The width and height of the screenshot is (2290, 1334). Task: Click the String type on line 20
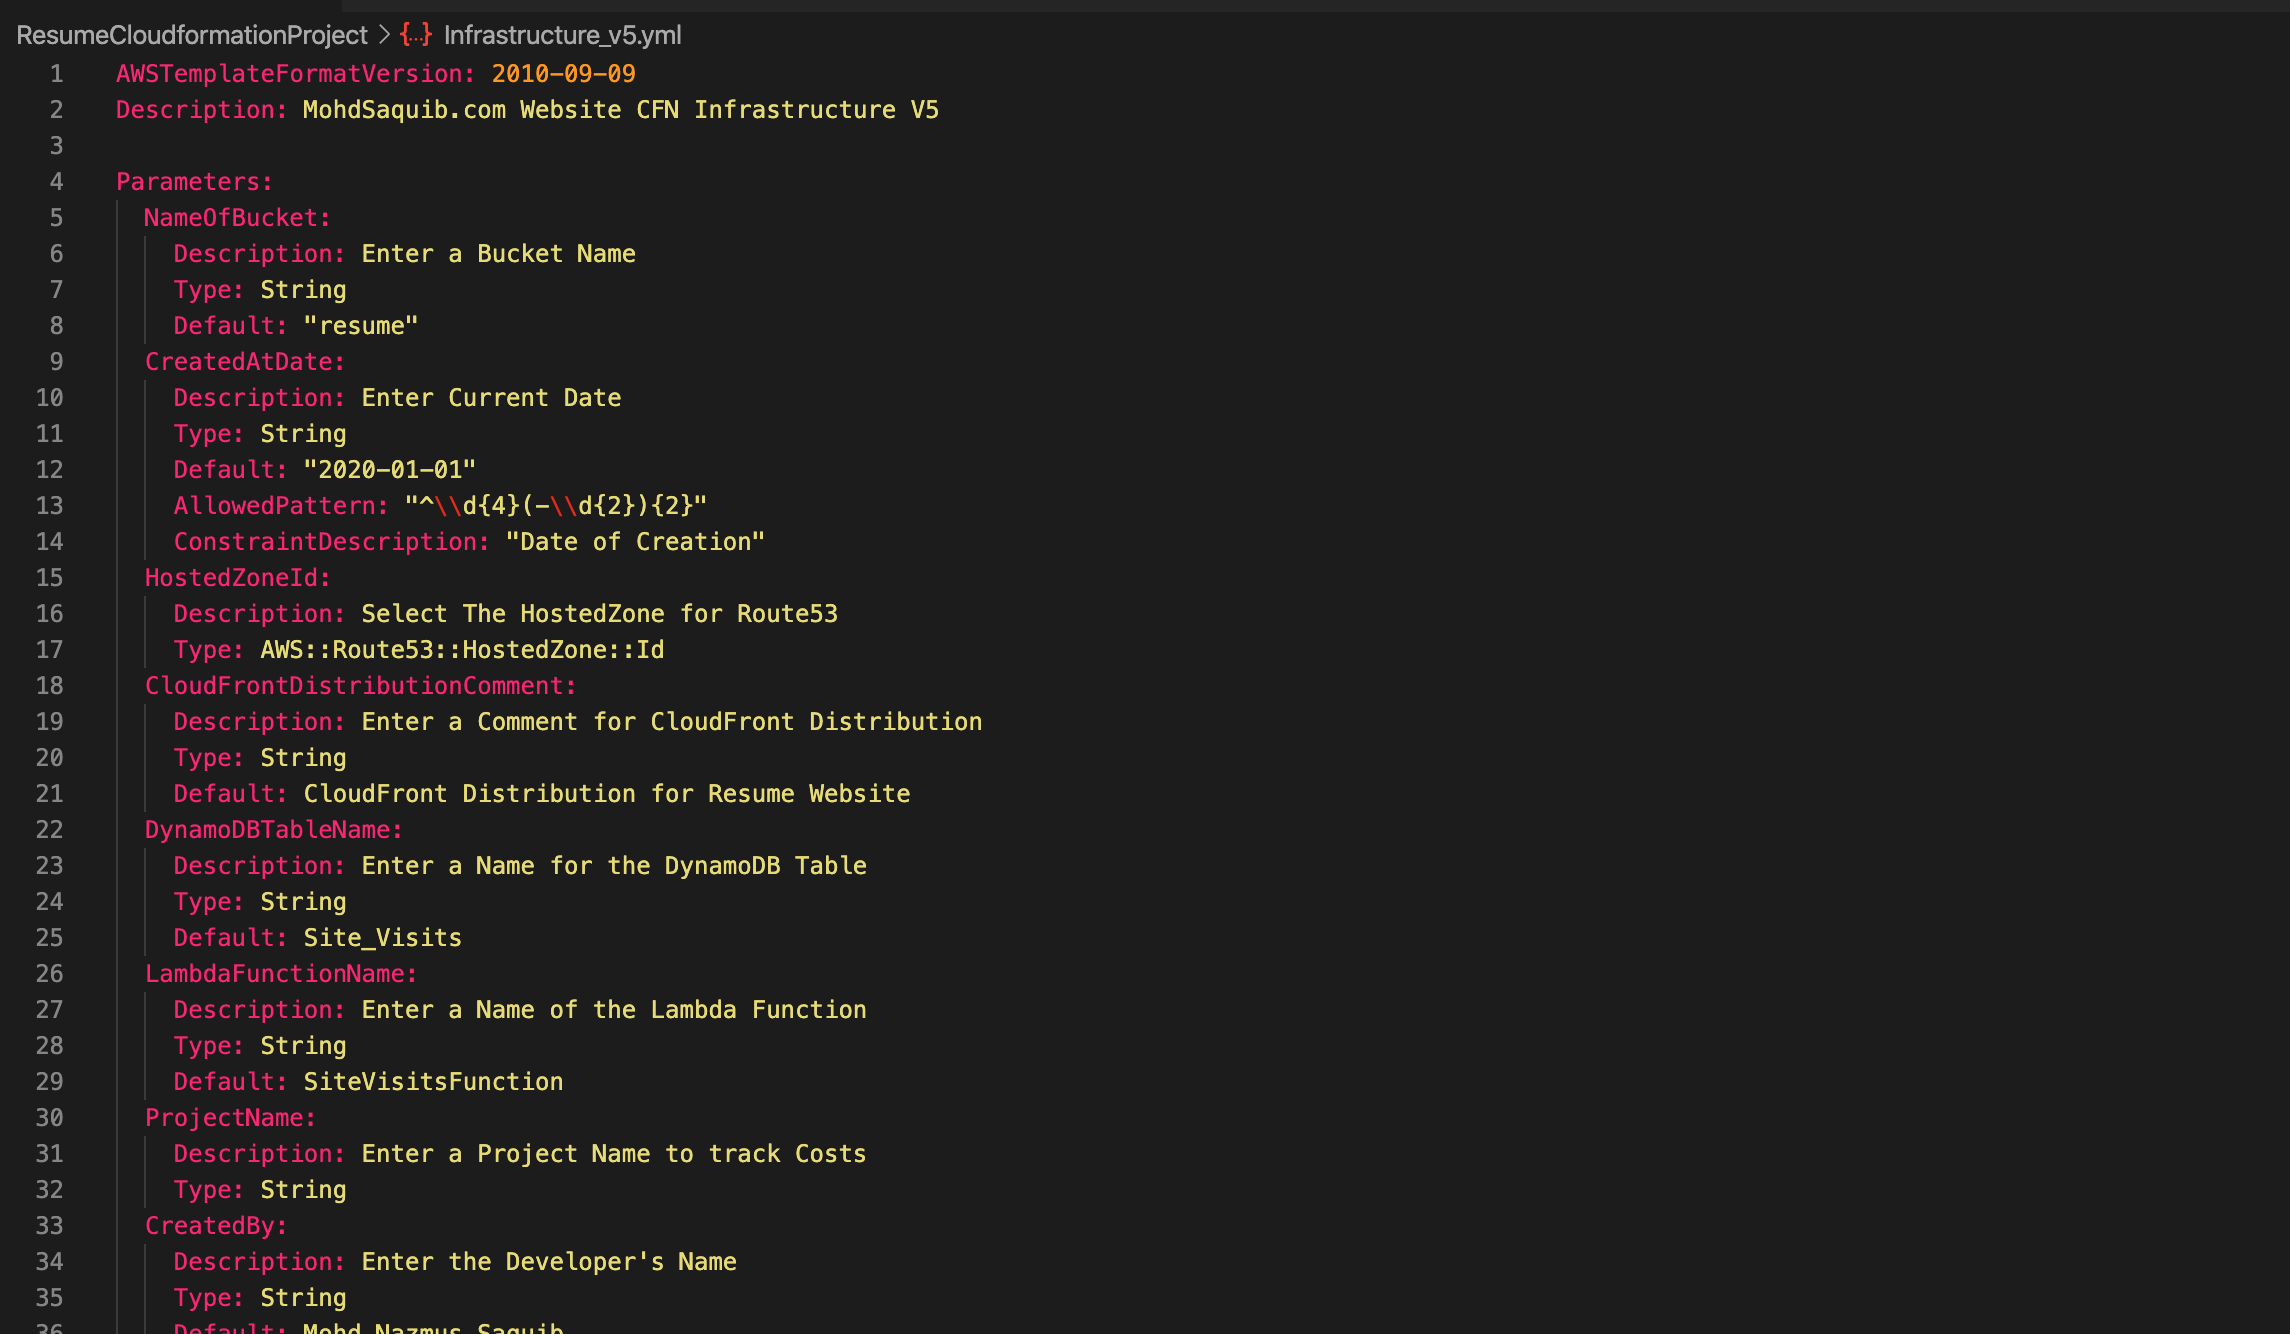pyautogui.click(x=303, y=758)
